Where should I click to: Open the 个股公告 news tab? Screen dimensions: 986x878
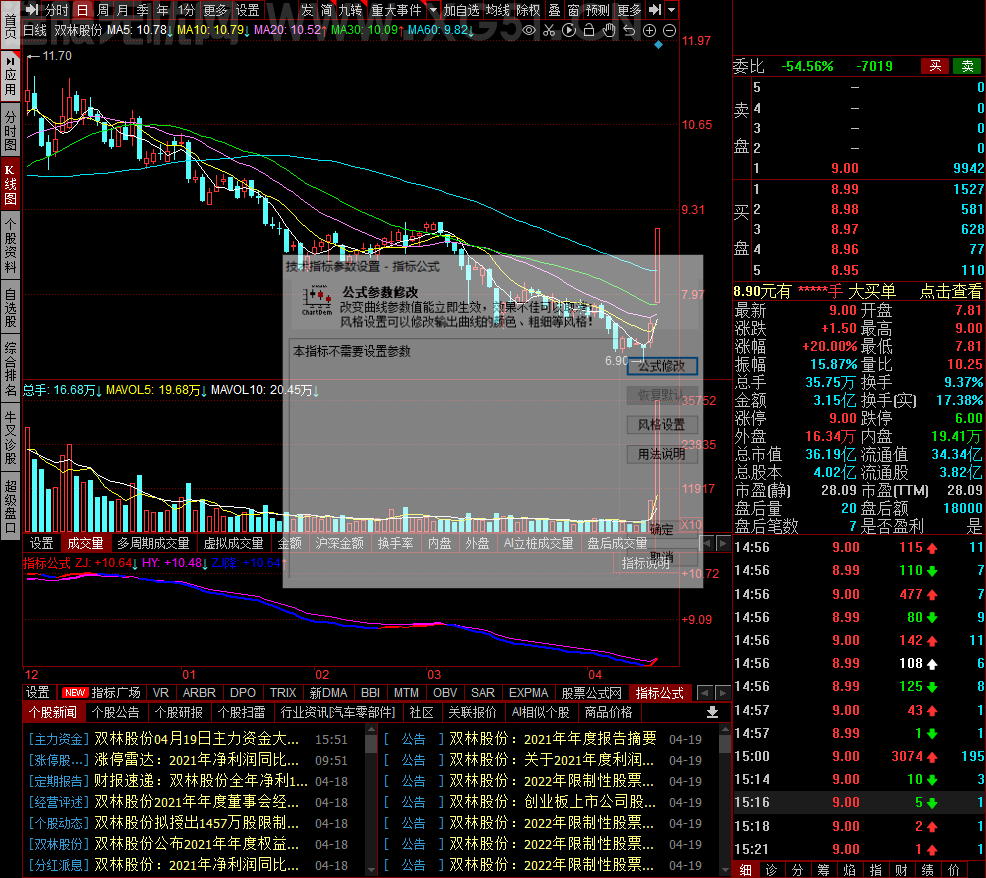[x=116, y=712]
